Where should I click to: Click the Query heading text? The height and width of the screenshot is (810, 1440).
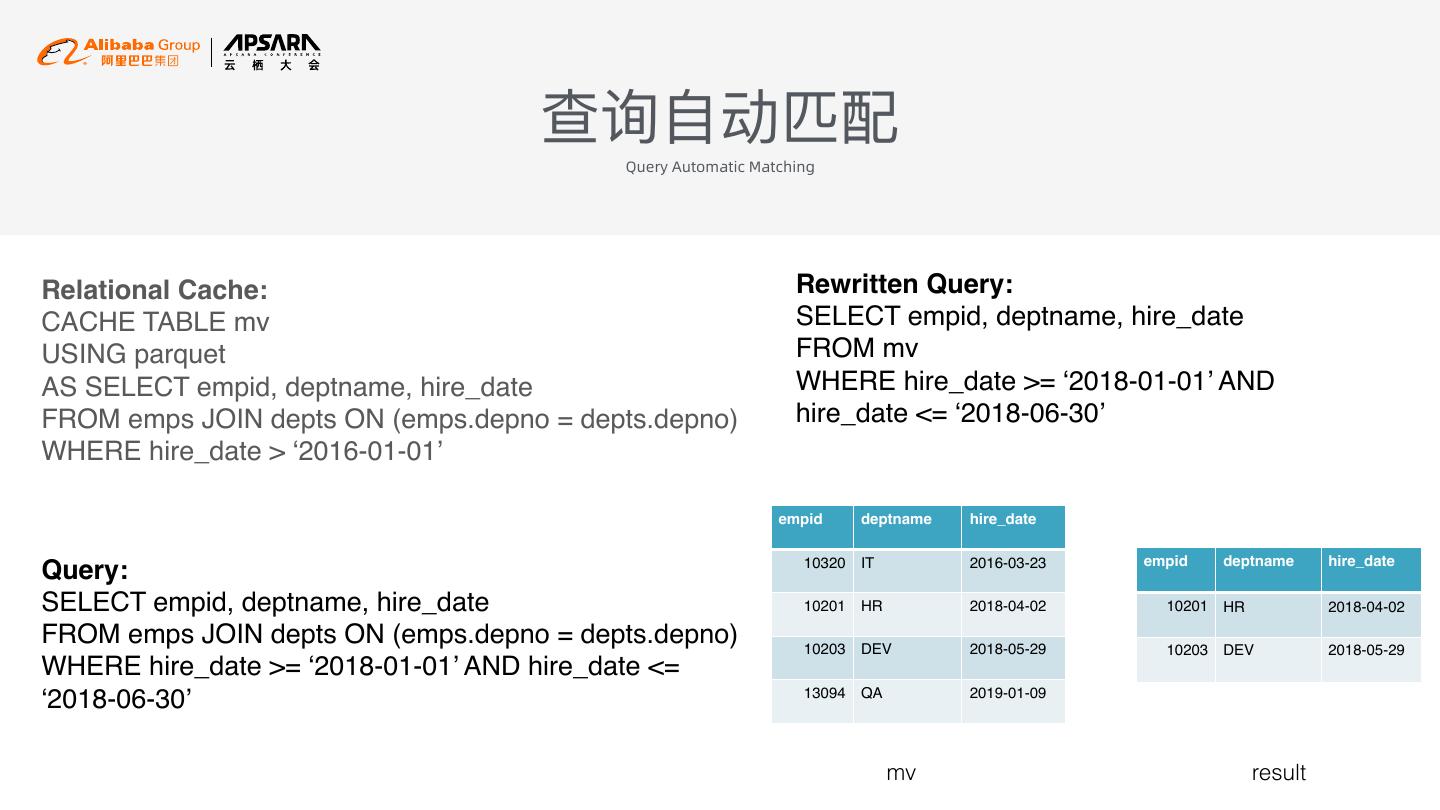click(x=85, y=570)
